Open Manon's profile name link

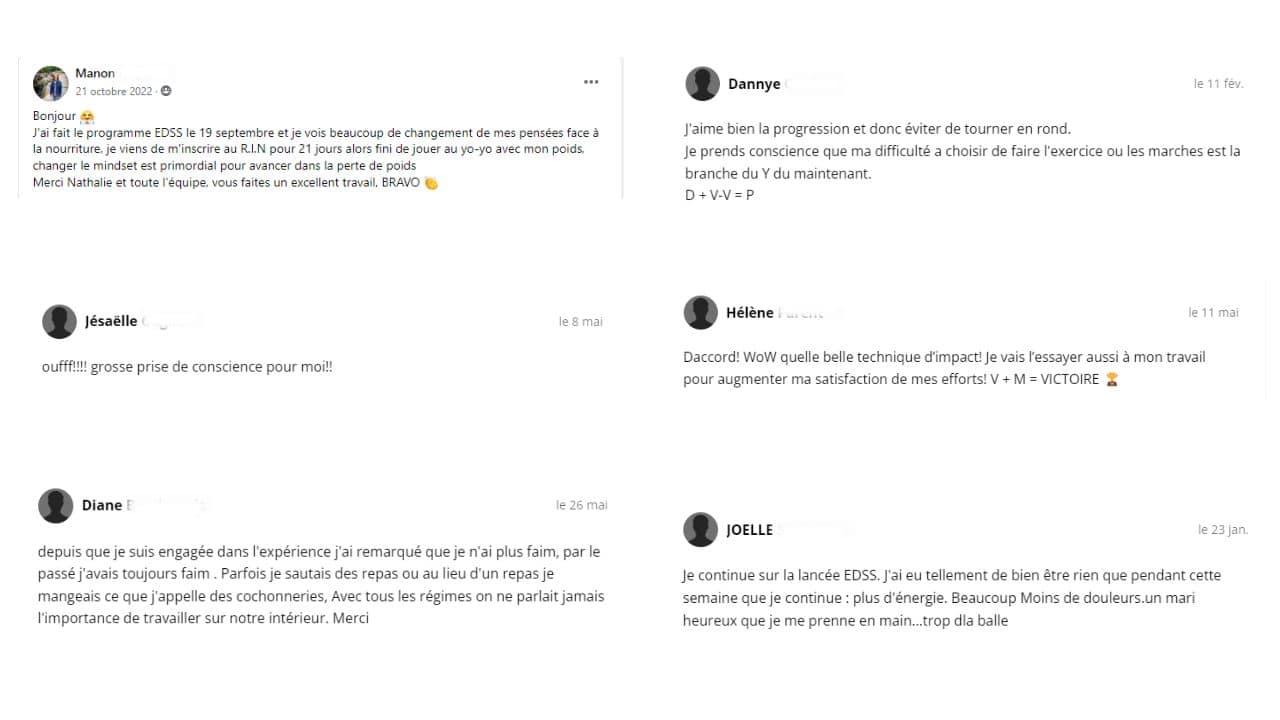(95, 73)
